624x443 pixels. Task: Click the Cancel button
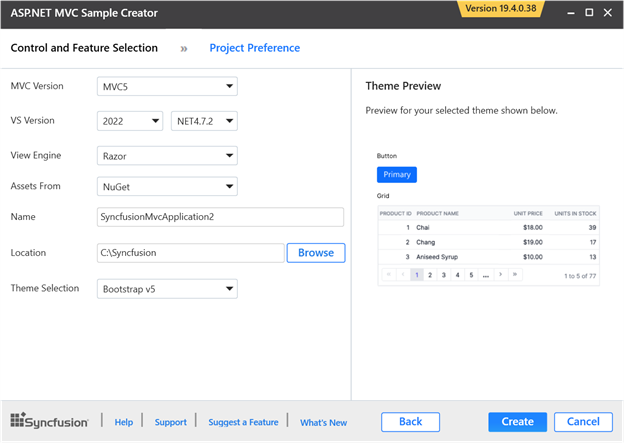coord(583,422)
